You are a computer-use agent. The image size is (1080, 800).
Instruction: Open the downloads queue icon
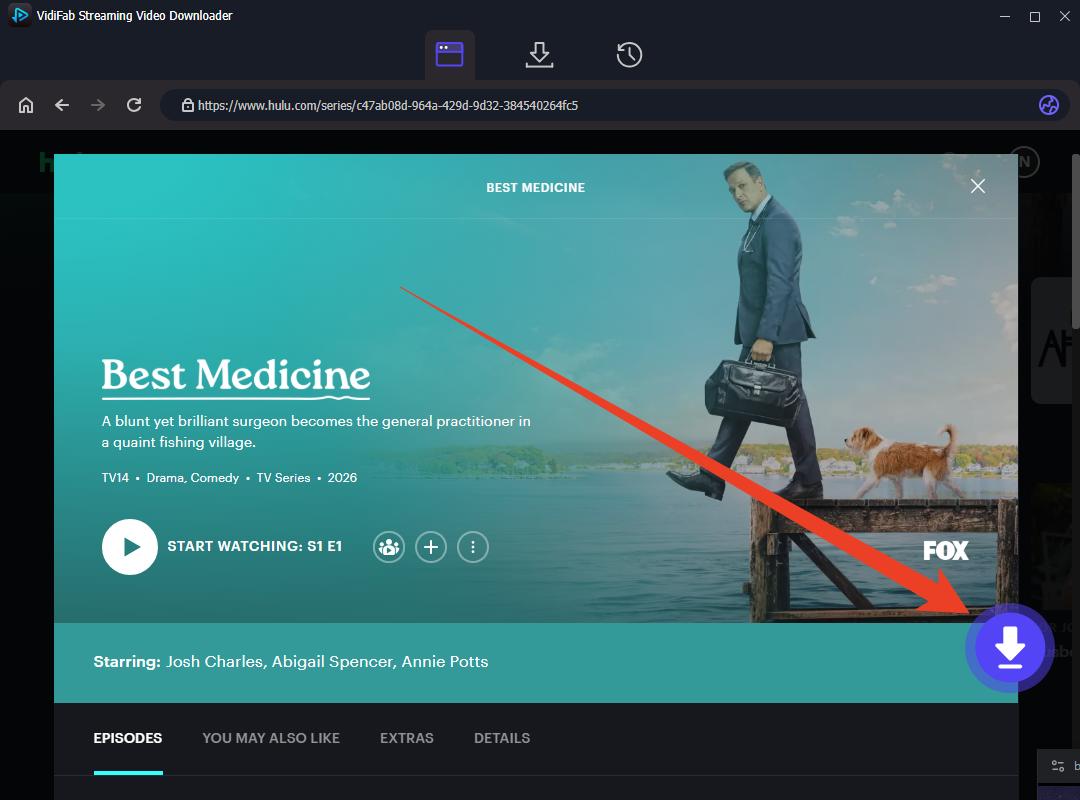pyautogui.click(x=539, y=54)
